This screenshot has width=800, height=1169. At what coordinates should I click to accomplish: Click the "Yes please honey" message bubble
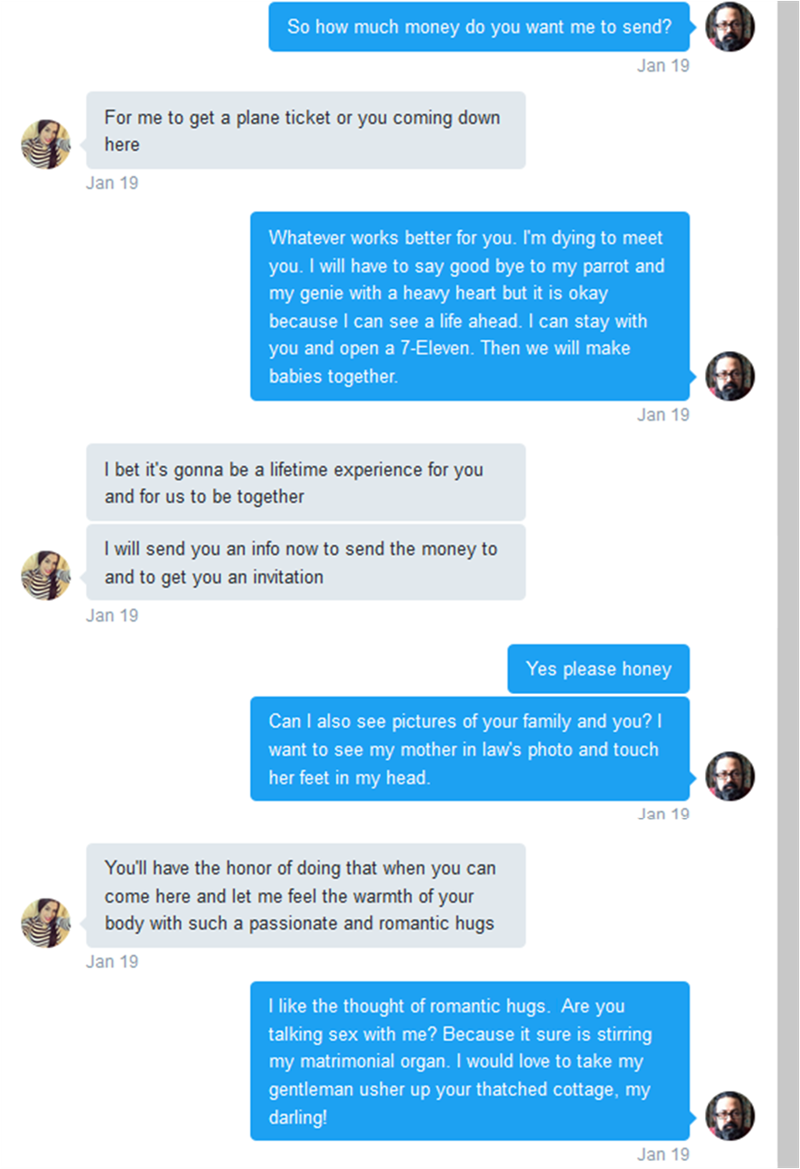(x=598, y=669)
